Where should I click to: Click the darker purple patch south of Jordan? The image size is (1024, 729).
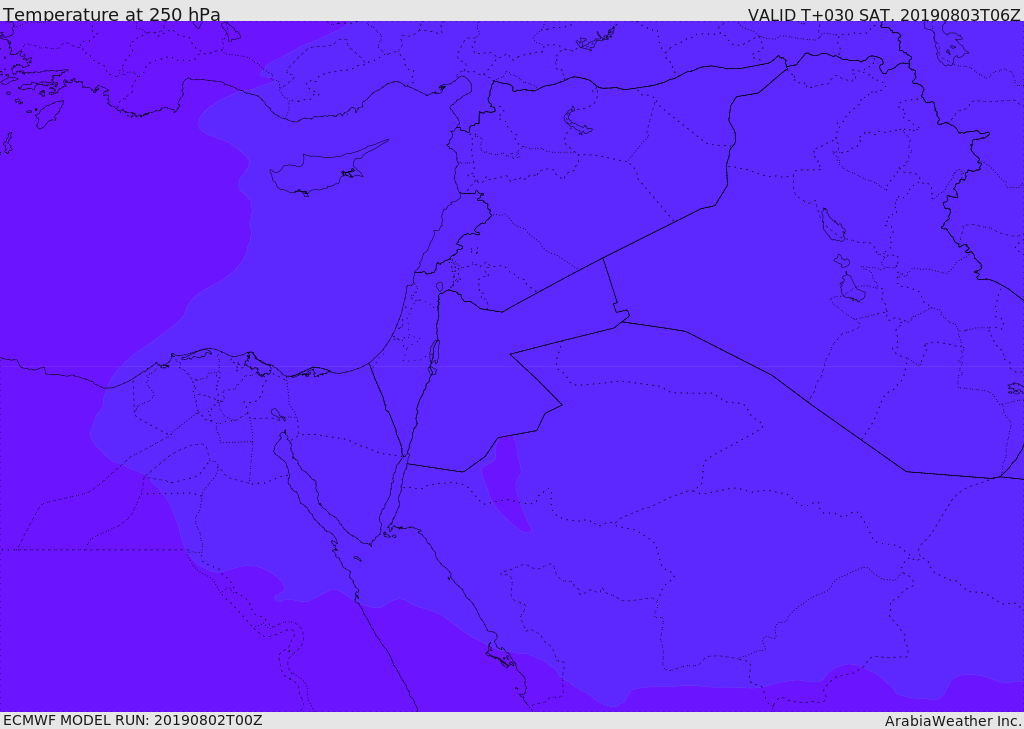(x=507, y=484)
